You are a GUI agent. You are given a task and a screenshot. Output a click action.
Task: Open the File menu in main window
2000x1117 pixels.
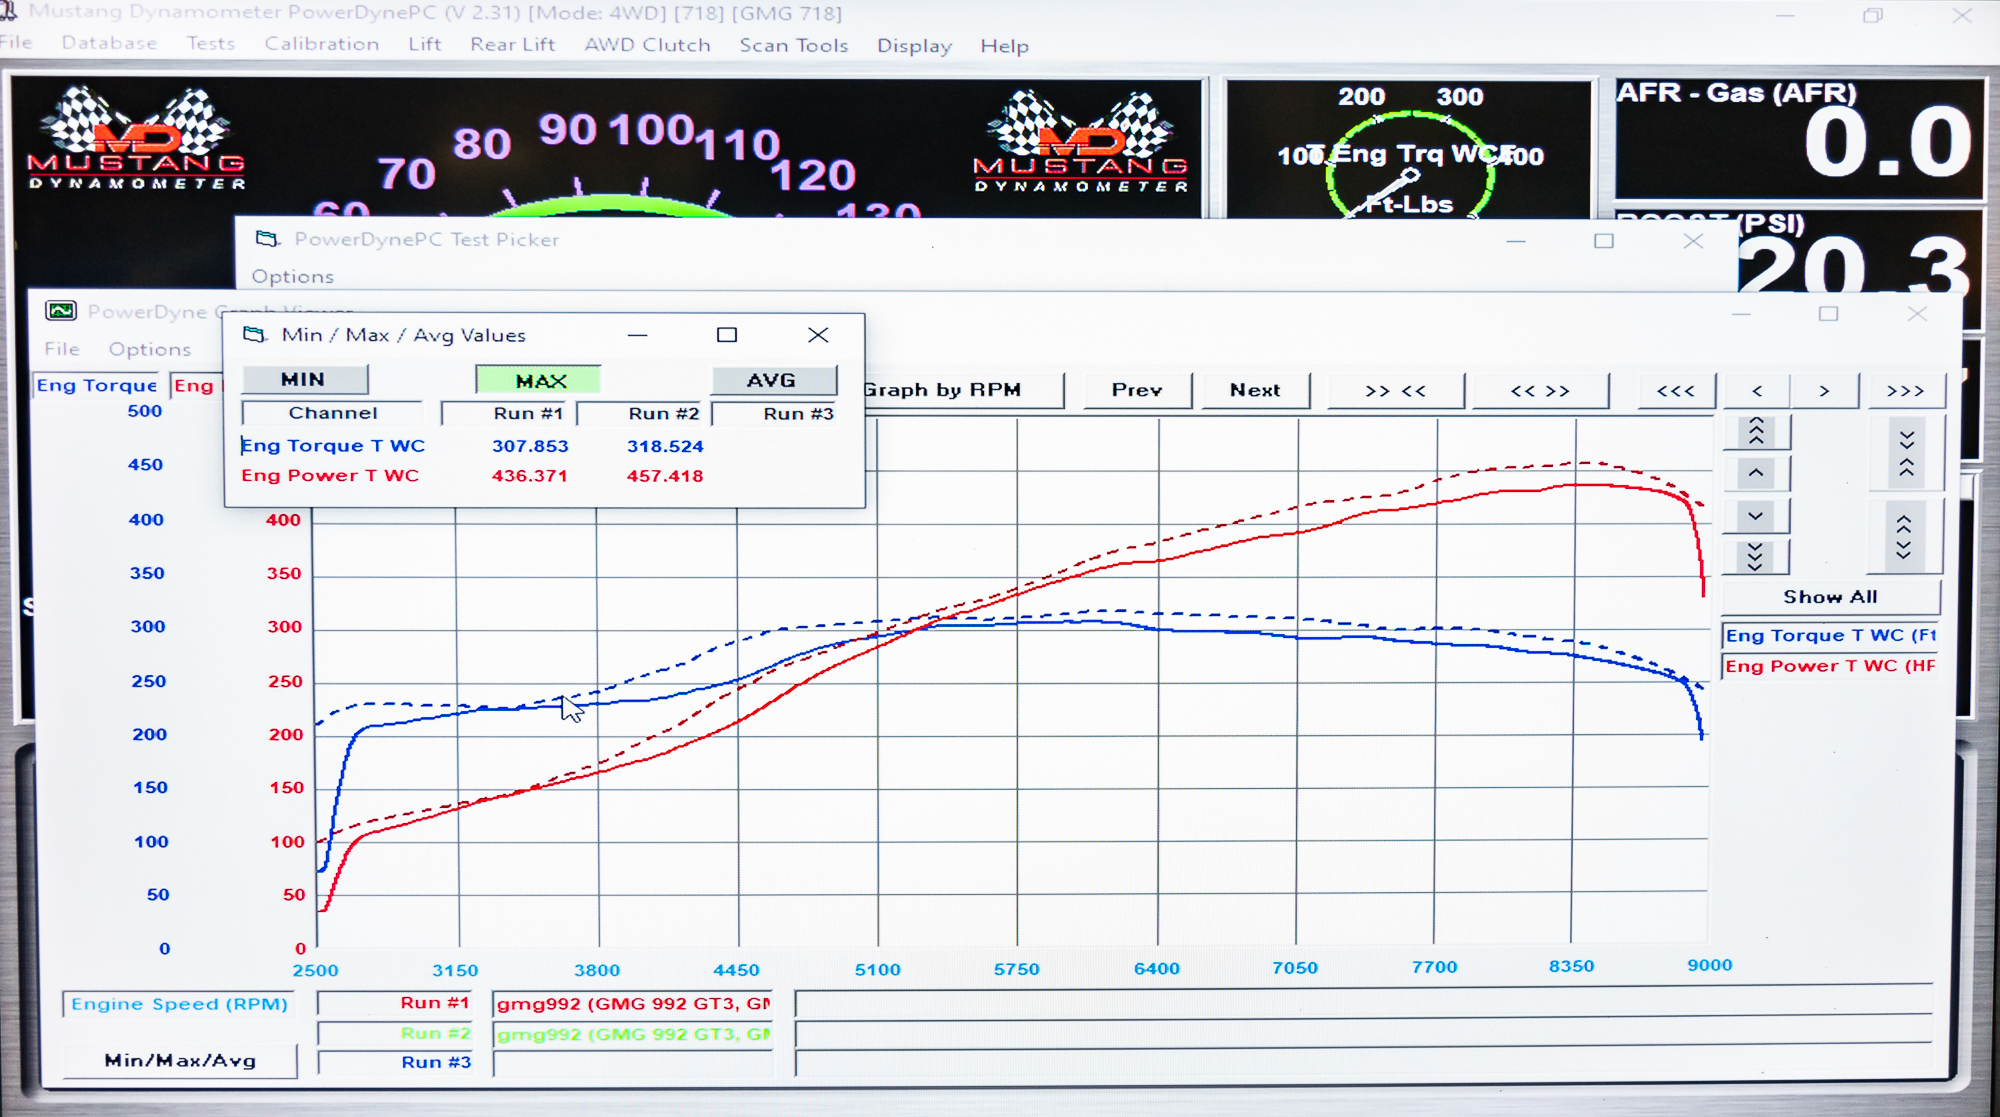pos(16,42)
